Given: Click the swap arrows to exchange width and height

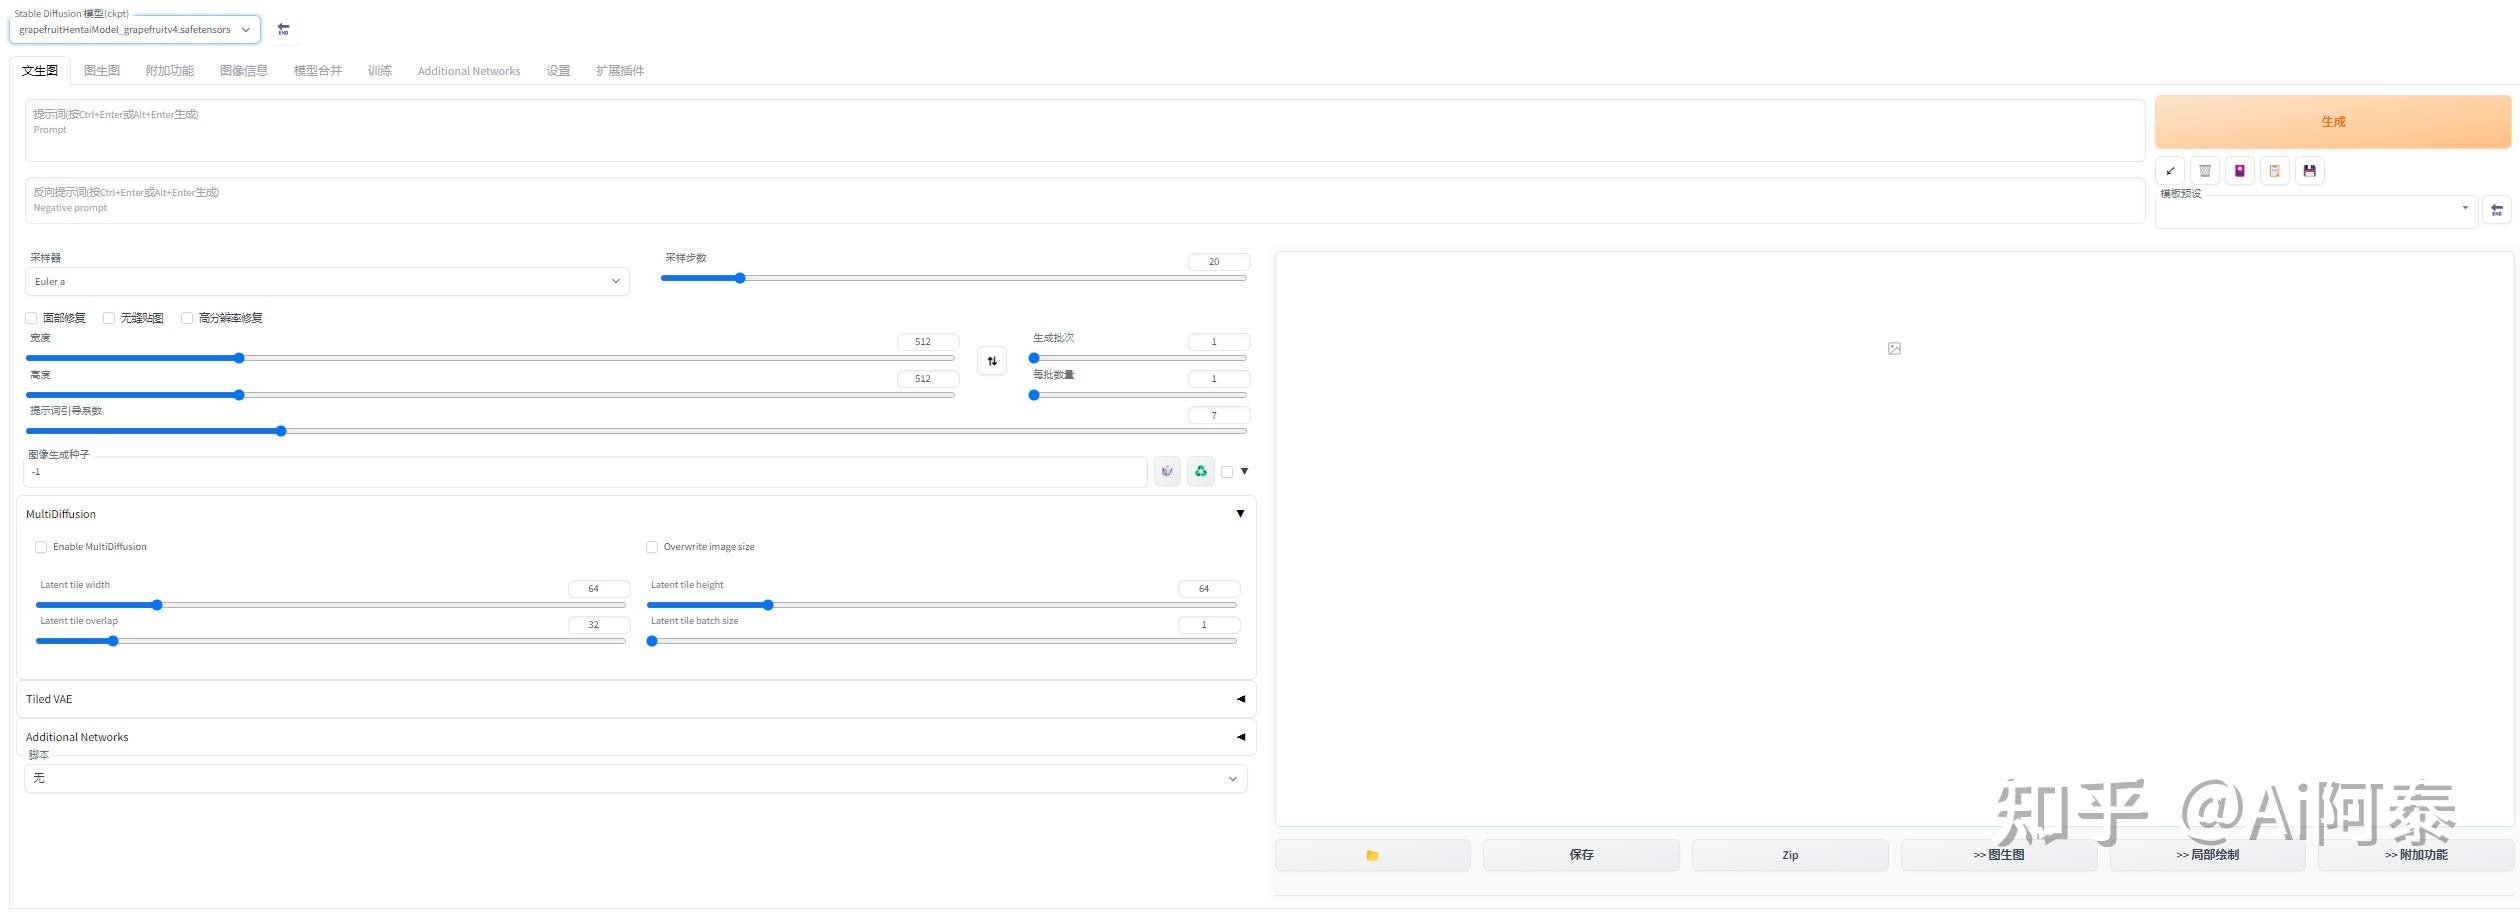Looking at the screenshot, I should coord(991,360).
